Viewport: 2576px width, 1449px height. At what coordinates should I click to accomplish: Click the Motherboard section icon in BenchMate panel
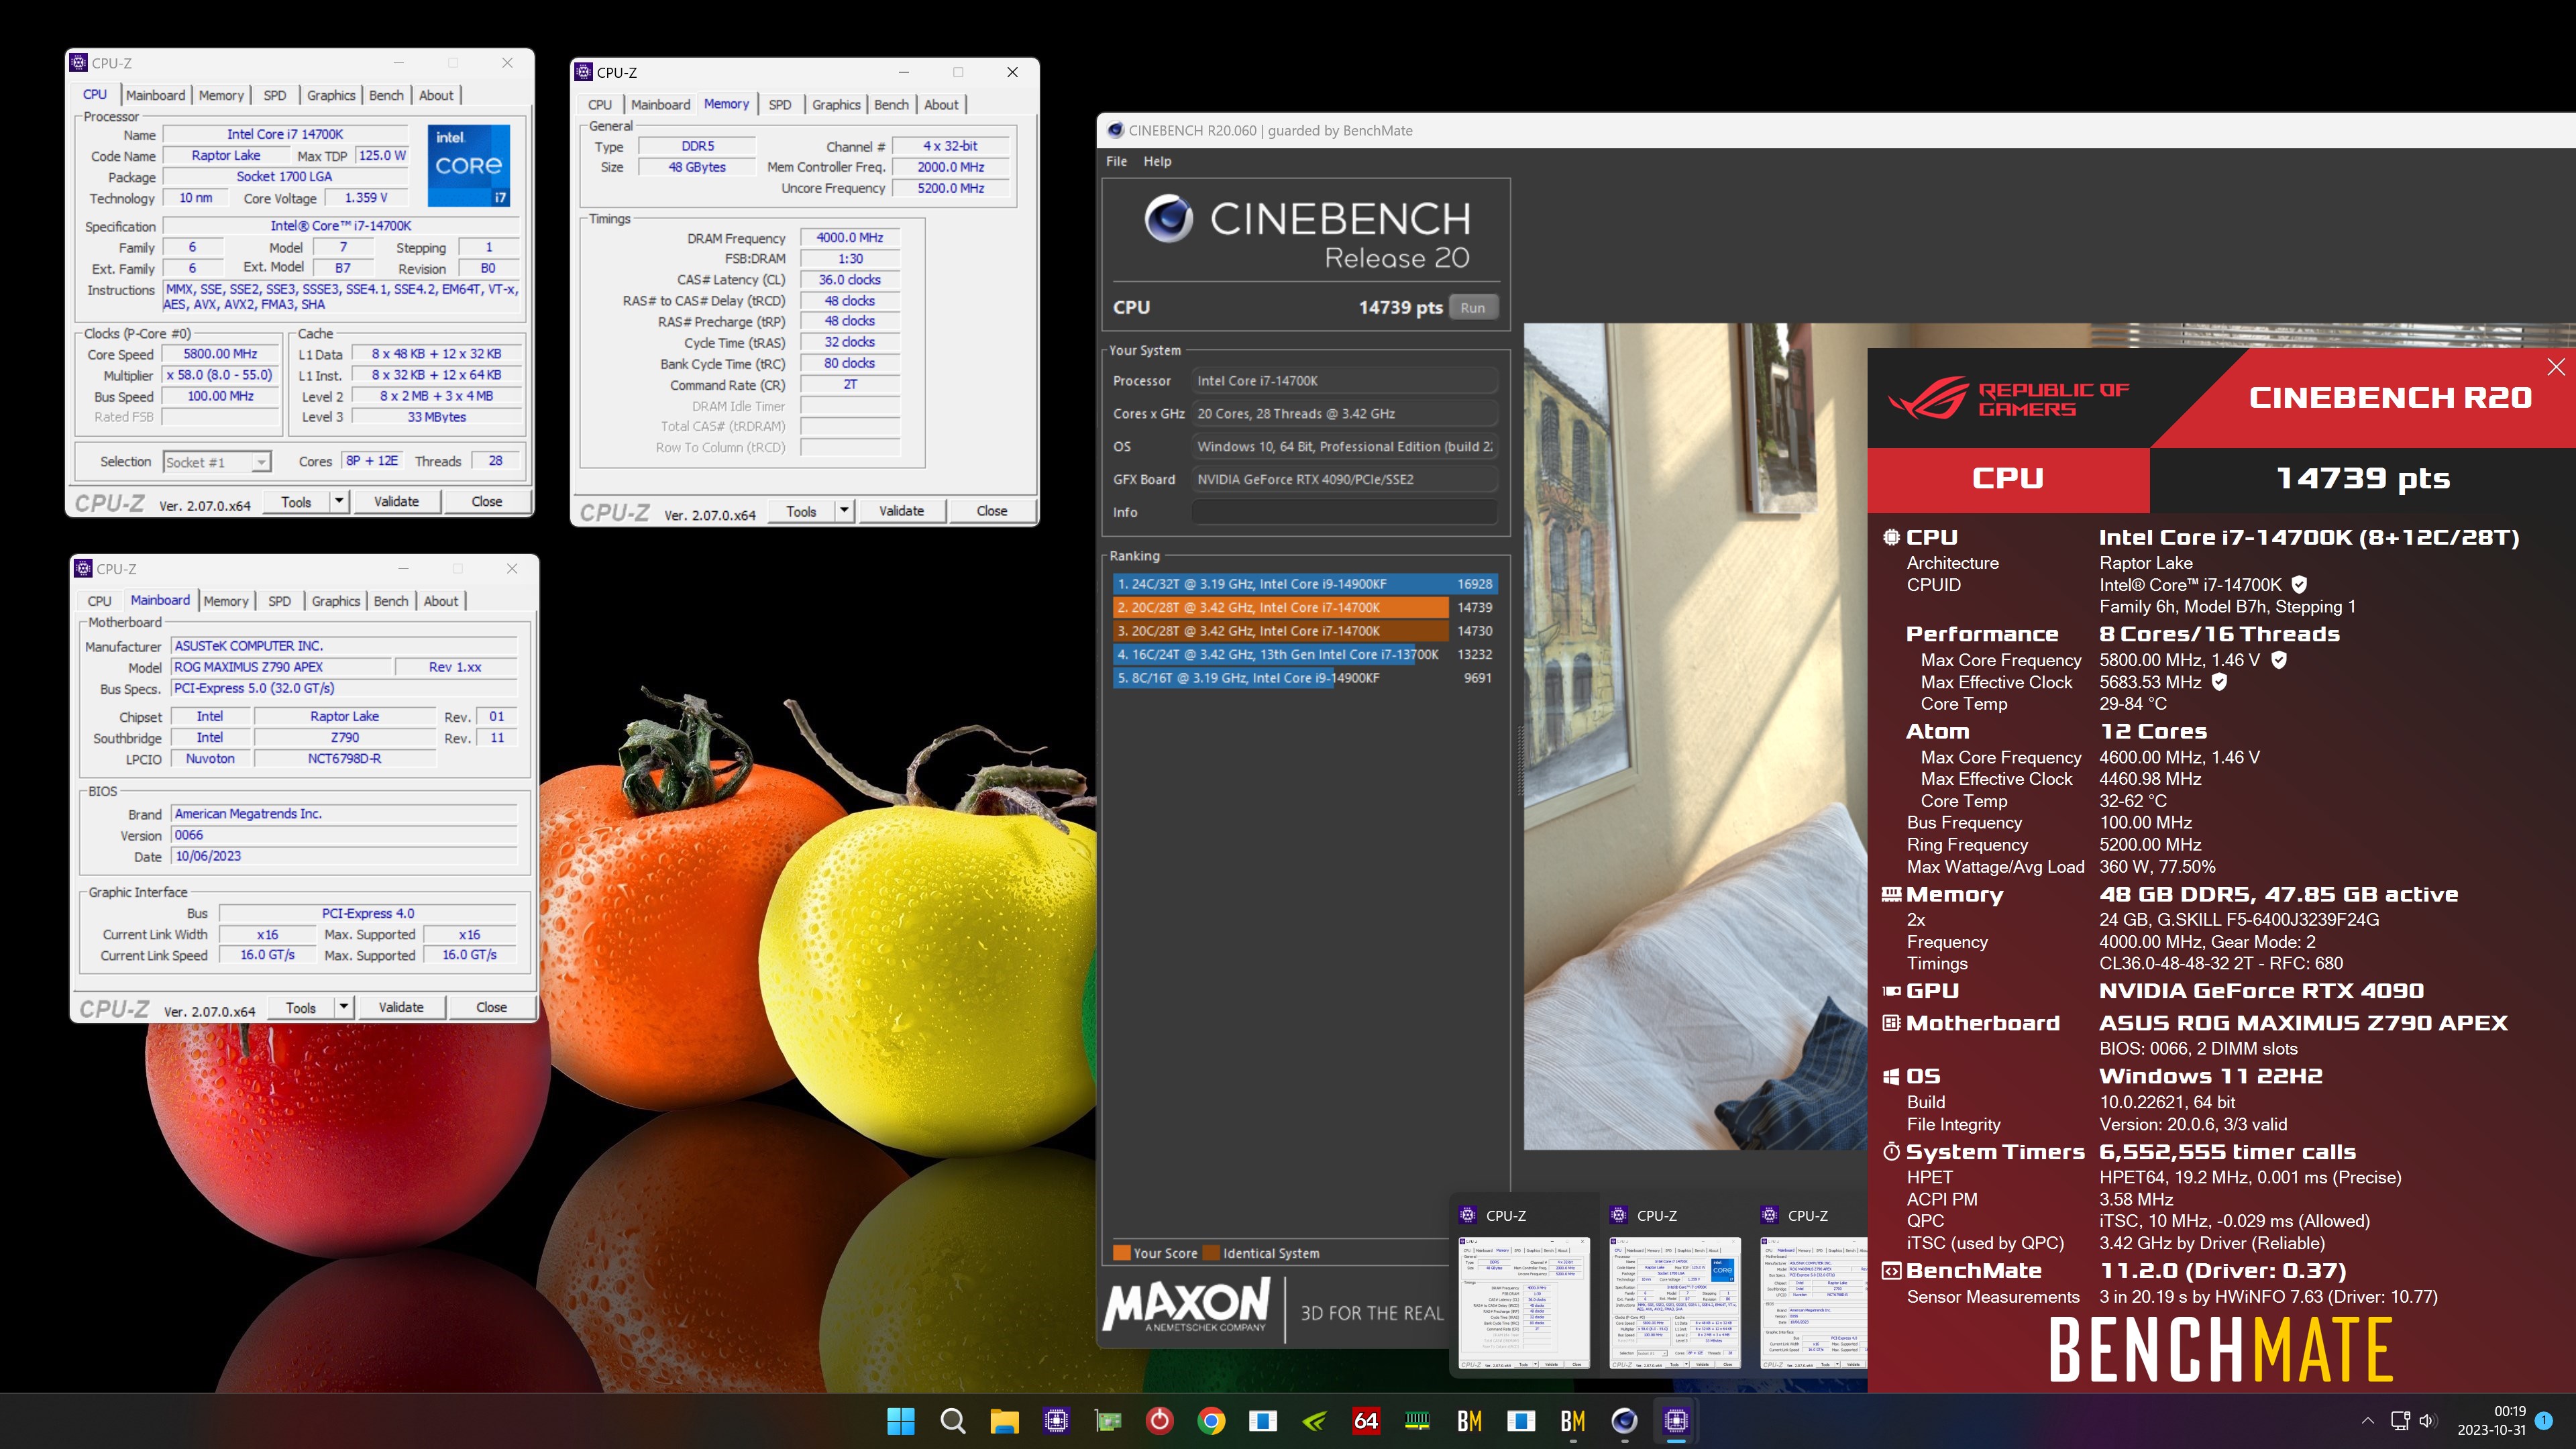(1891, 1023)
